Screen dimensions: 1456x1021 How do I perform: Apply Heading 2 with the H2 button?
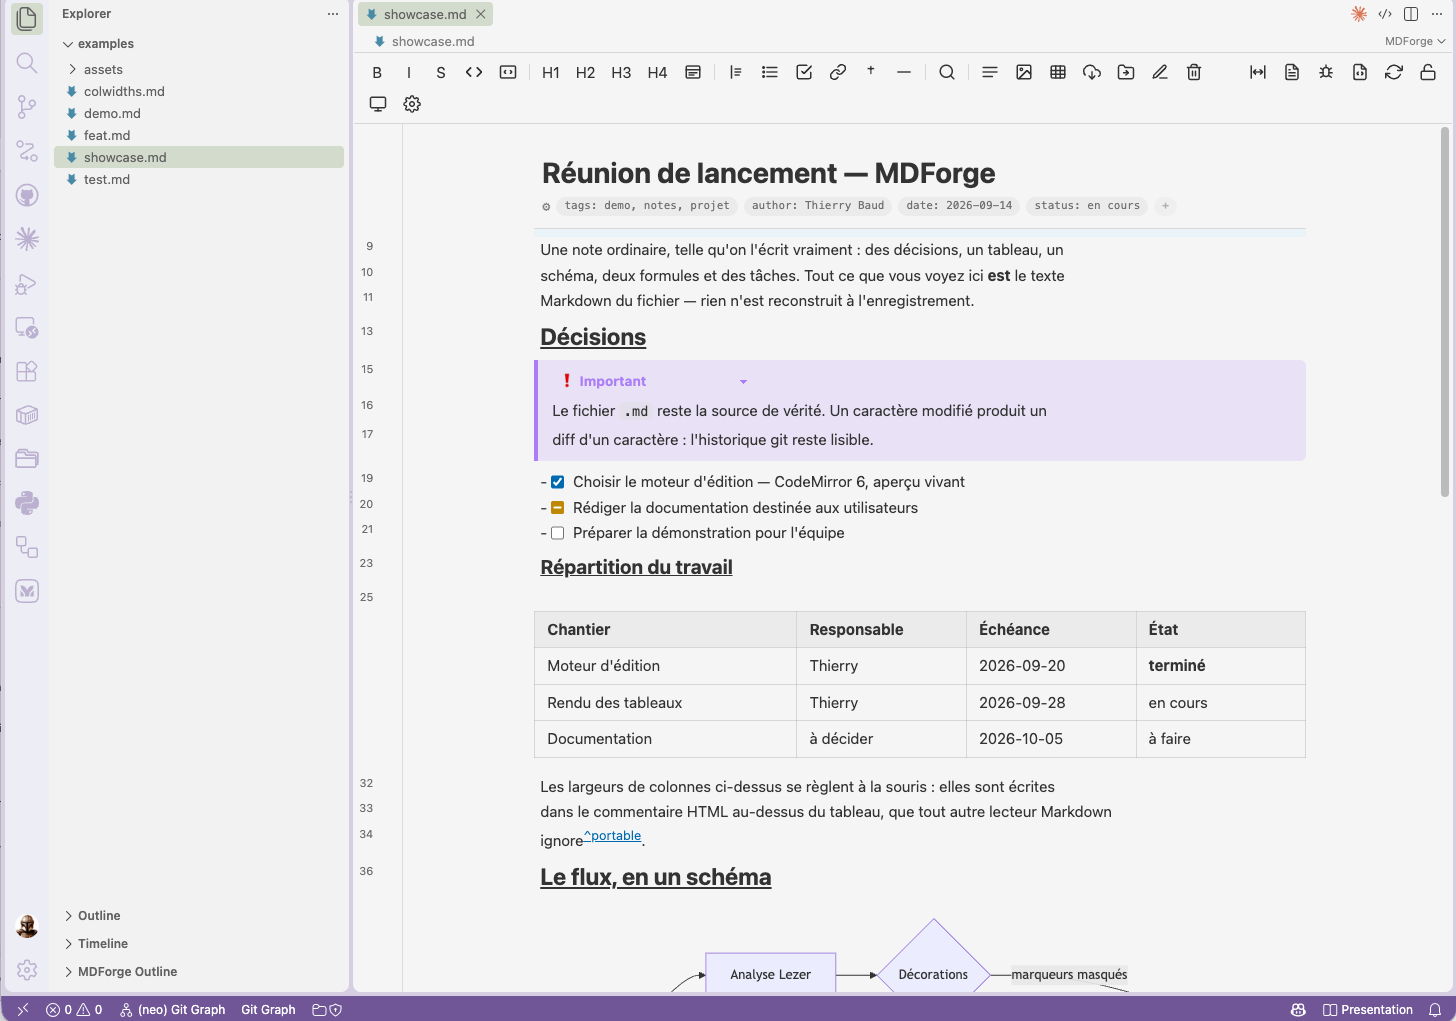586,72
